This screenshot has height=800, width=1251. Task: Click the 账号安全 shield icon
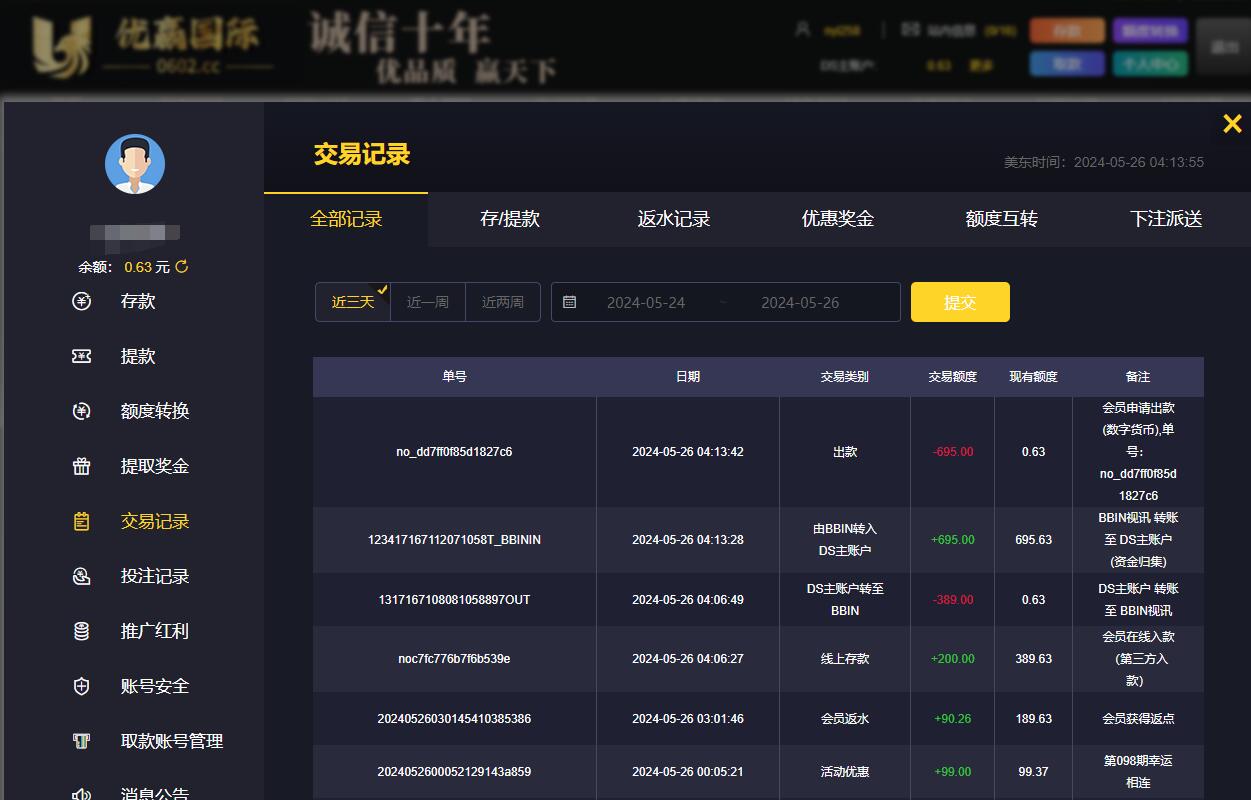coord(82,686)
